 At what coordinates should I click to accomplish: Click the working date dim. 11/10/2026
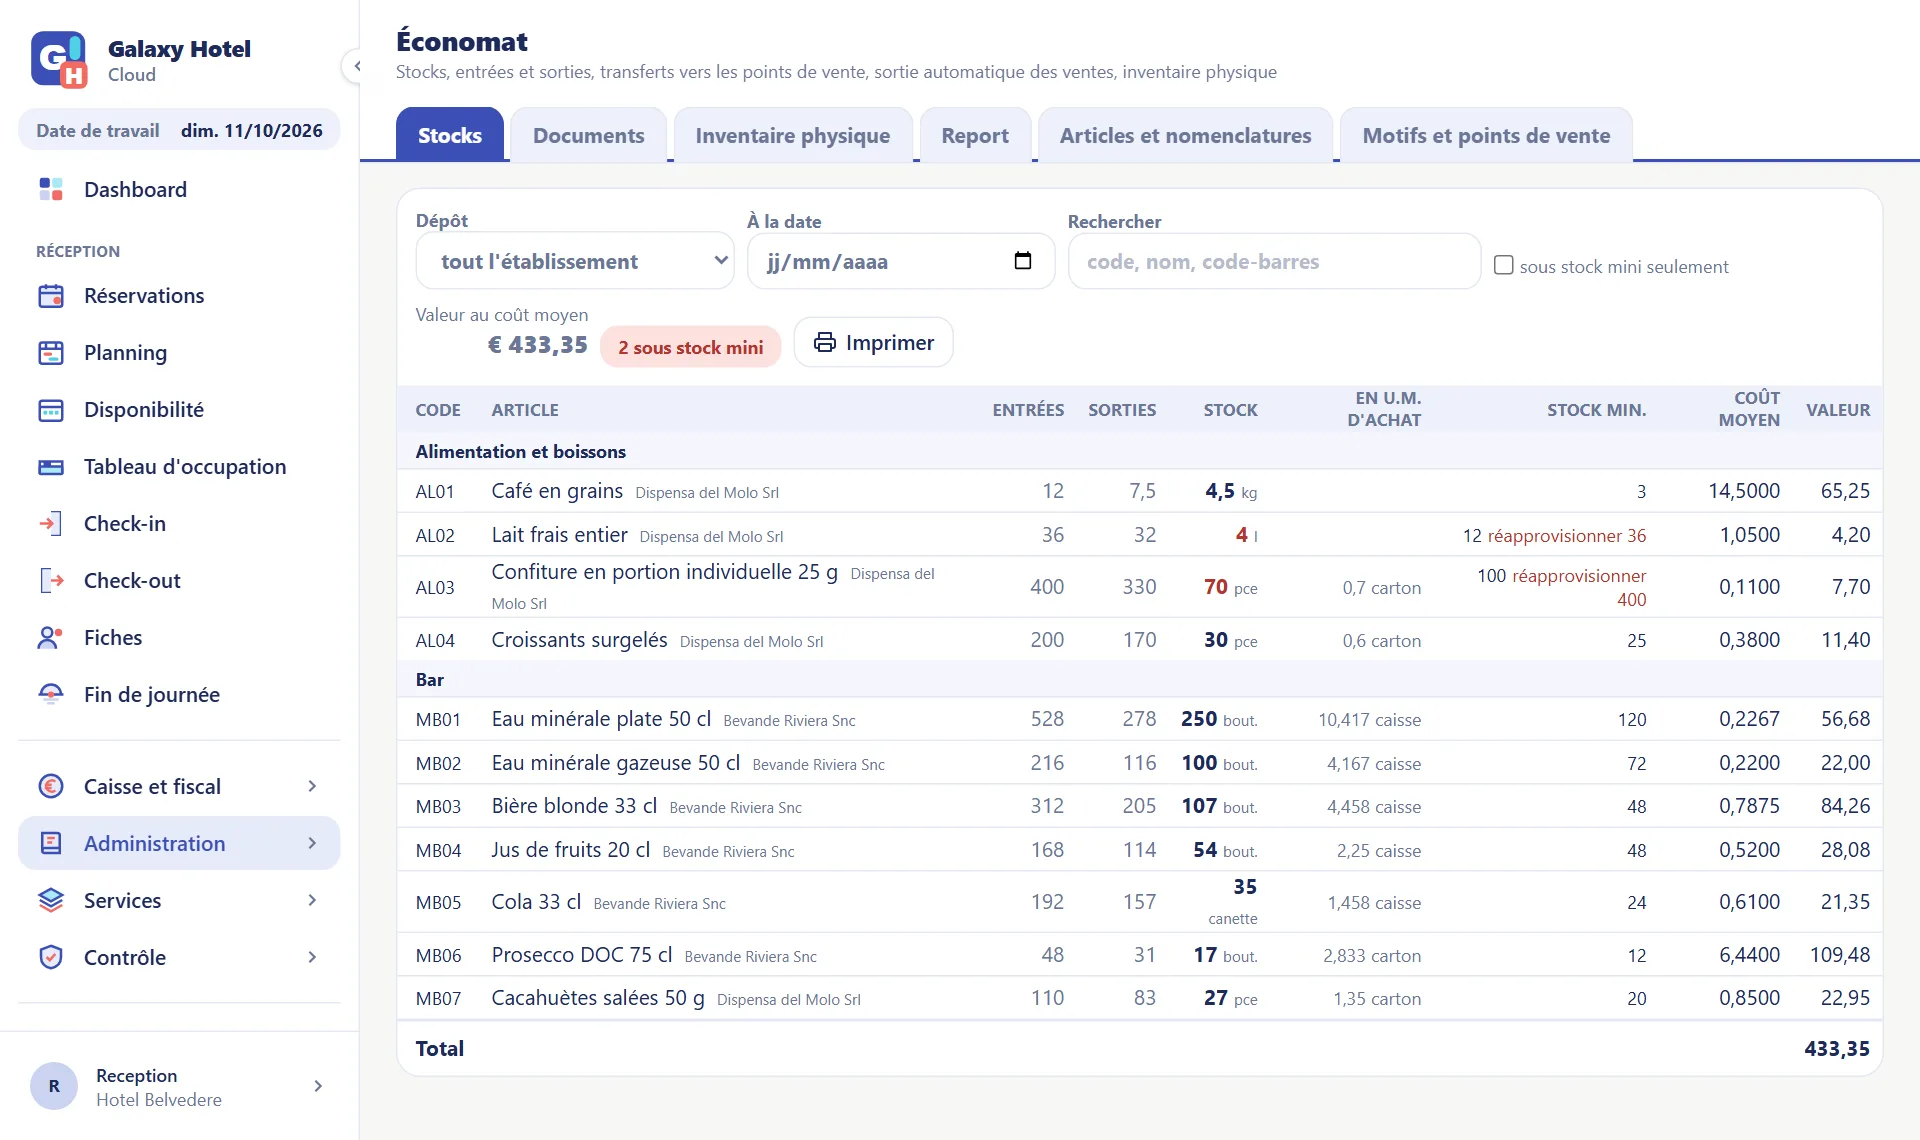[x=251, y=130]
